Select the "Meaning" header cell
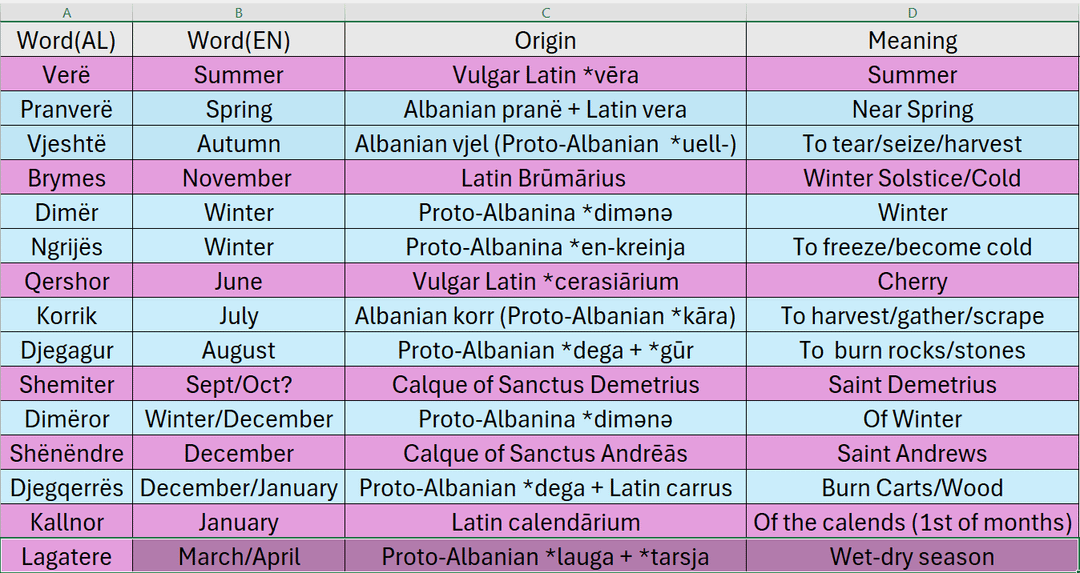This screenshot has width=1080, height=573. (912, 41)
